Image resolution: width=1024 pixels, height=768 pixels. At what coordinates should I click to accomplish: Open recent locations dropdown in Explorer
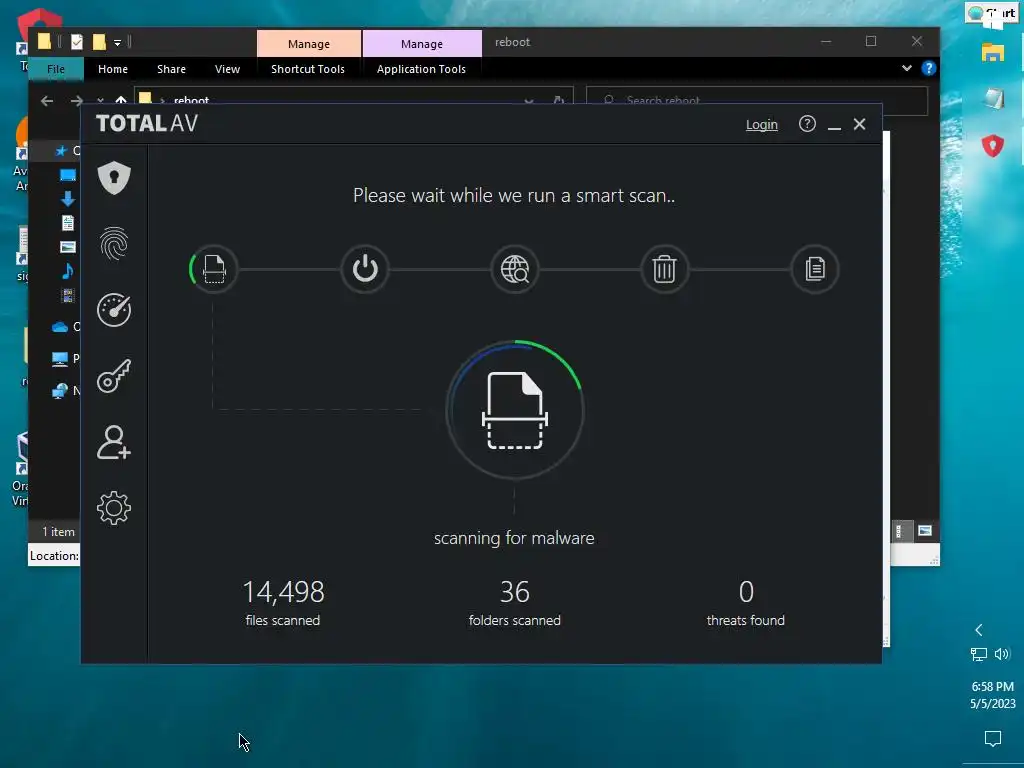pyautogui.click(x=100, y=101)
